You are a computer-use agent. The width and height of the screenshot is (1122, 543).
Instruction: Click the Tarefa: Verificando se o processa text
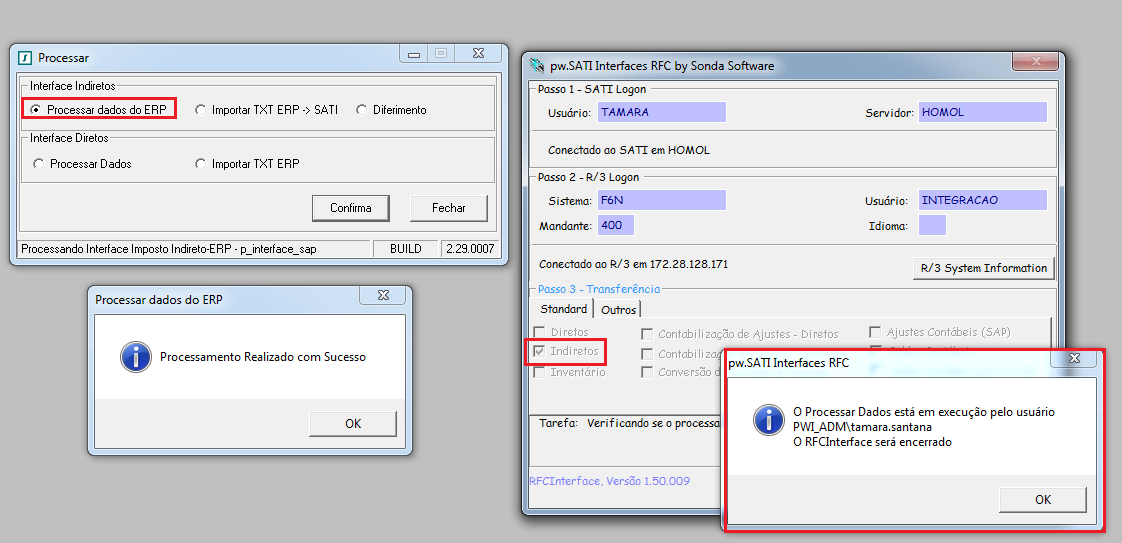tap(628, 423)
